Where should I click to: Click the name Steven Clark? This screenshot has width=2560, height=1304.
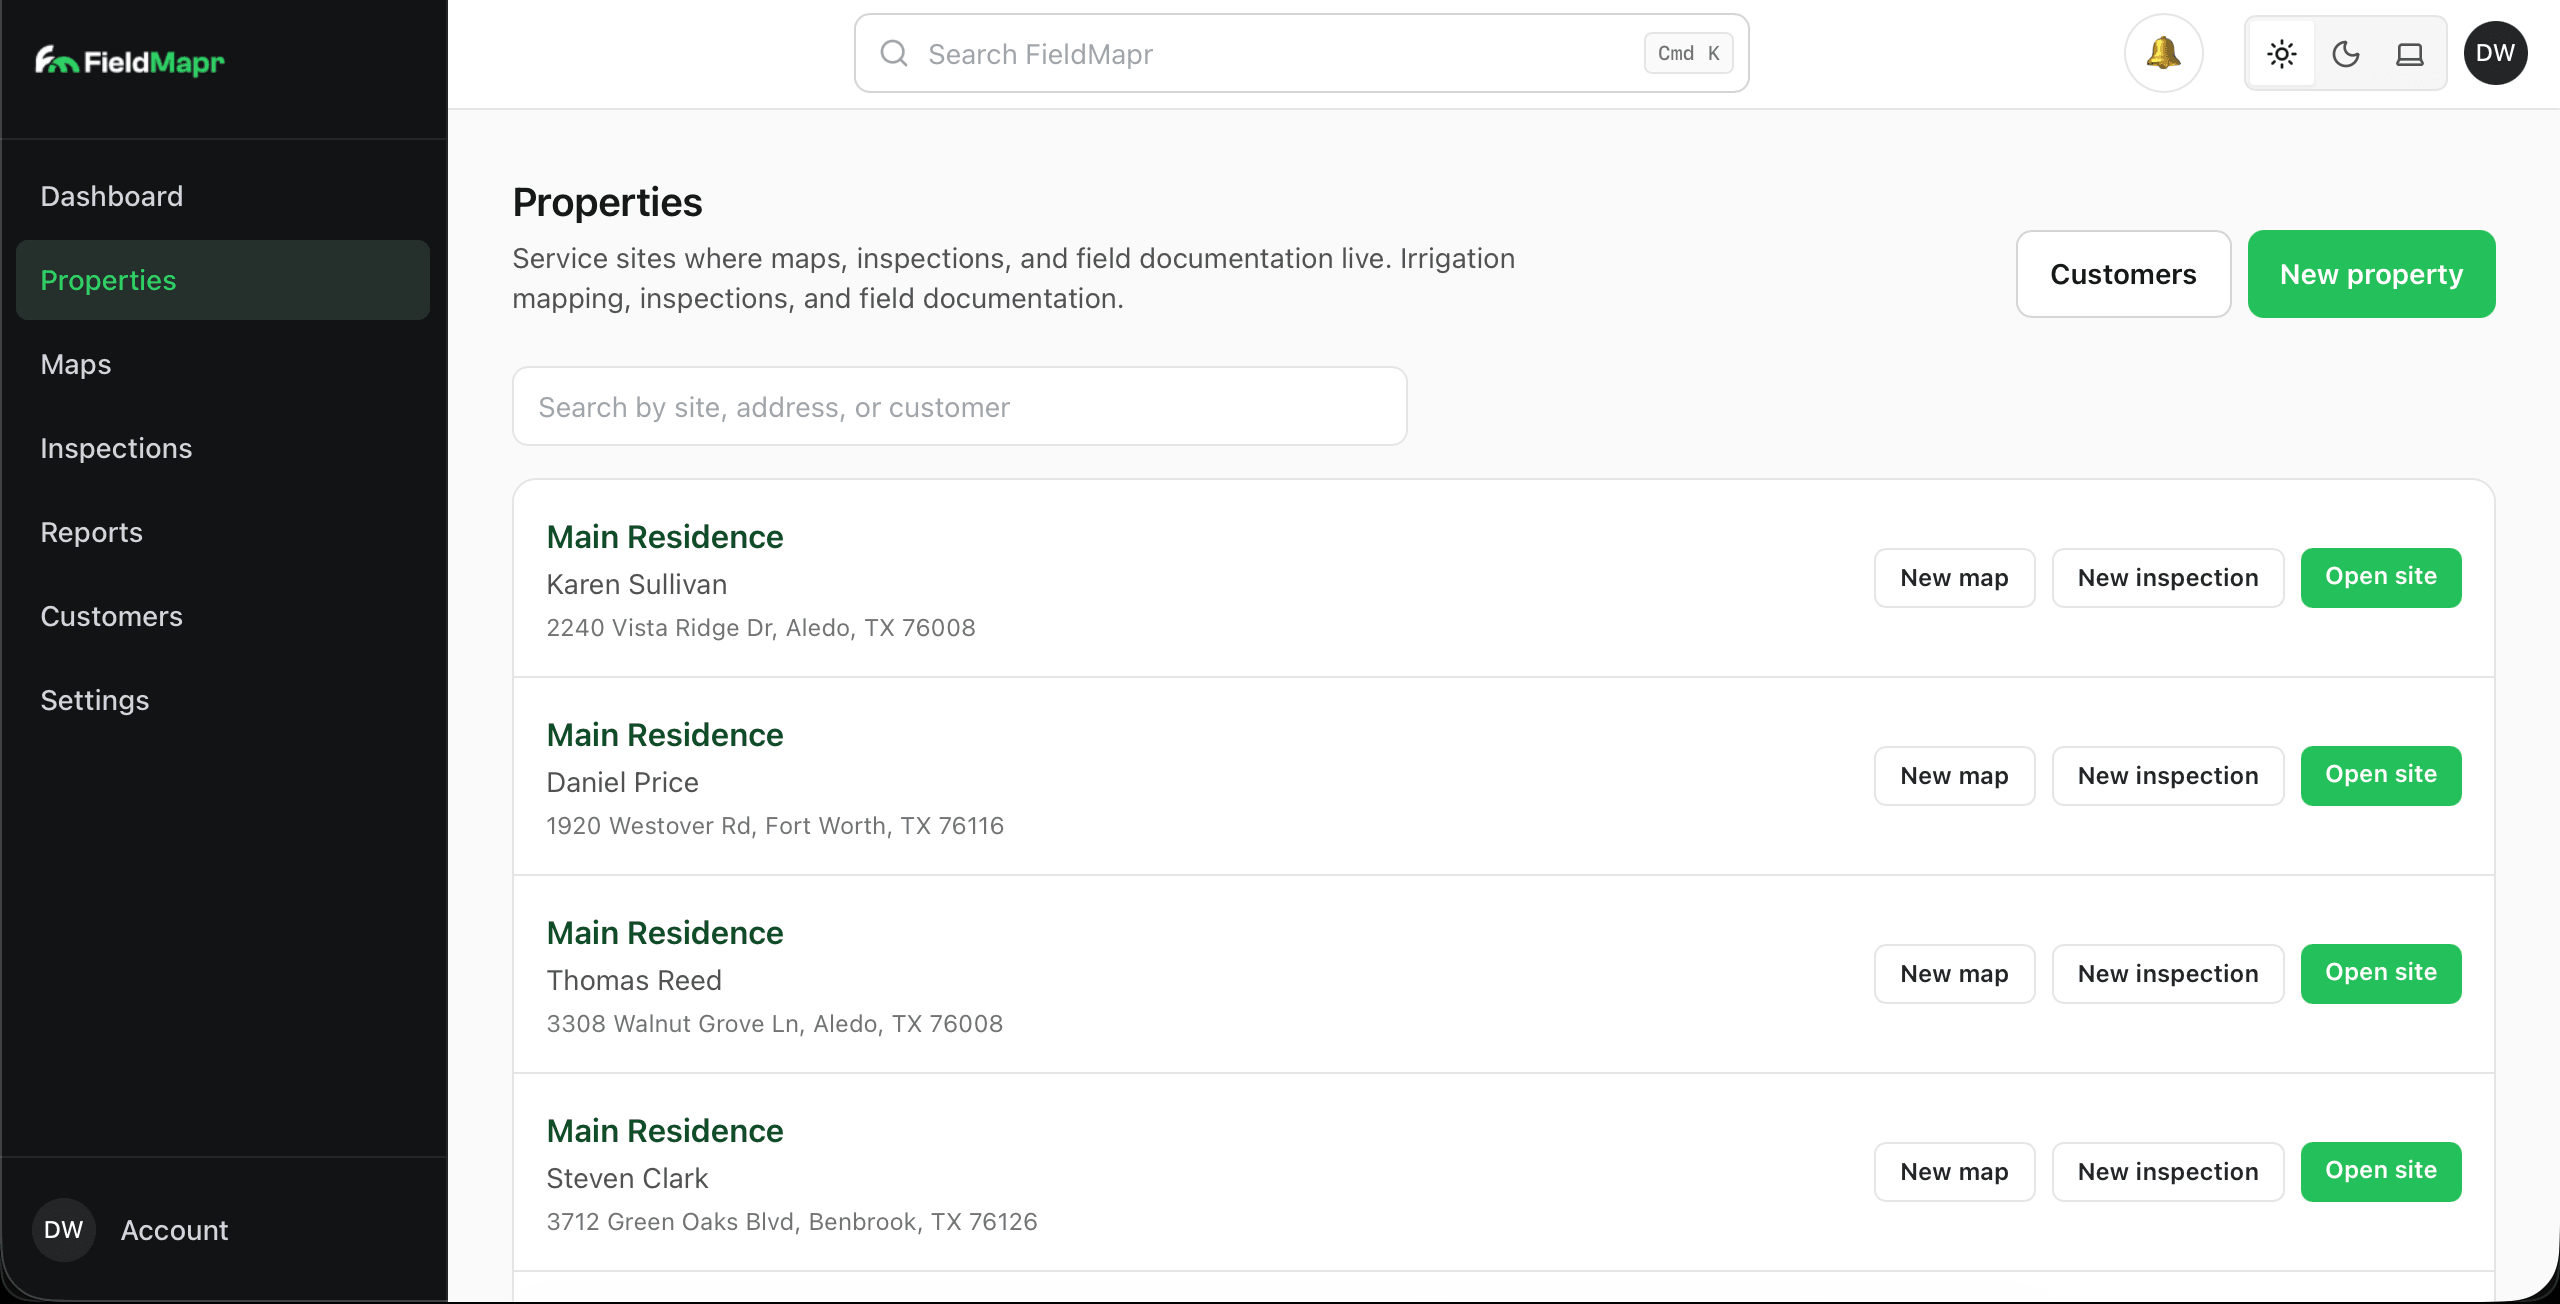[x=627, y=1178]
